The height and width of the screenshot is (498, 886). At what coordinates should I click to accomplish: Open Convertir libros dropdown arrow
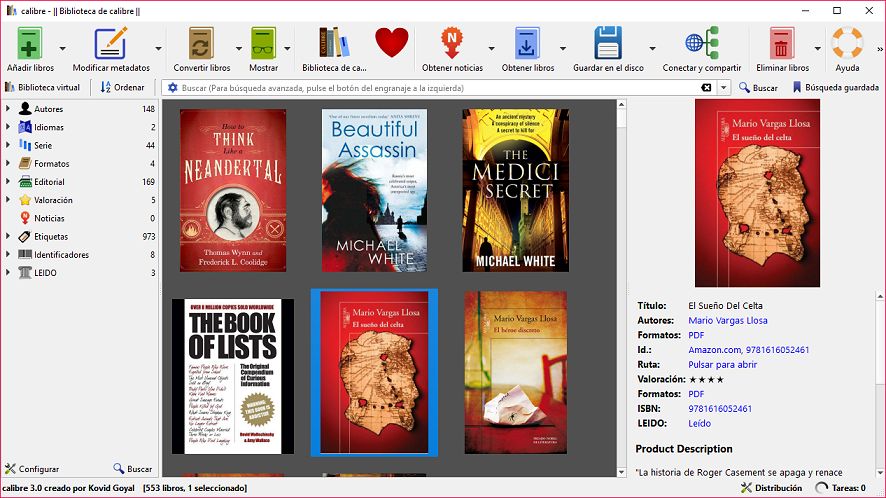tap(238, 49)
